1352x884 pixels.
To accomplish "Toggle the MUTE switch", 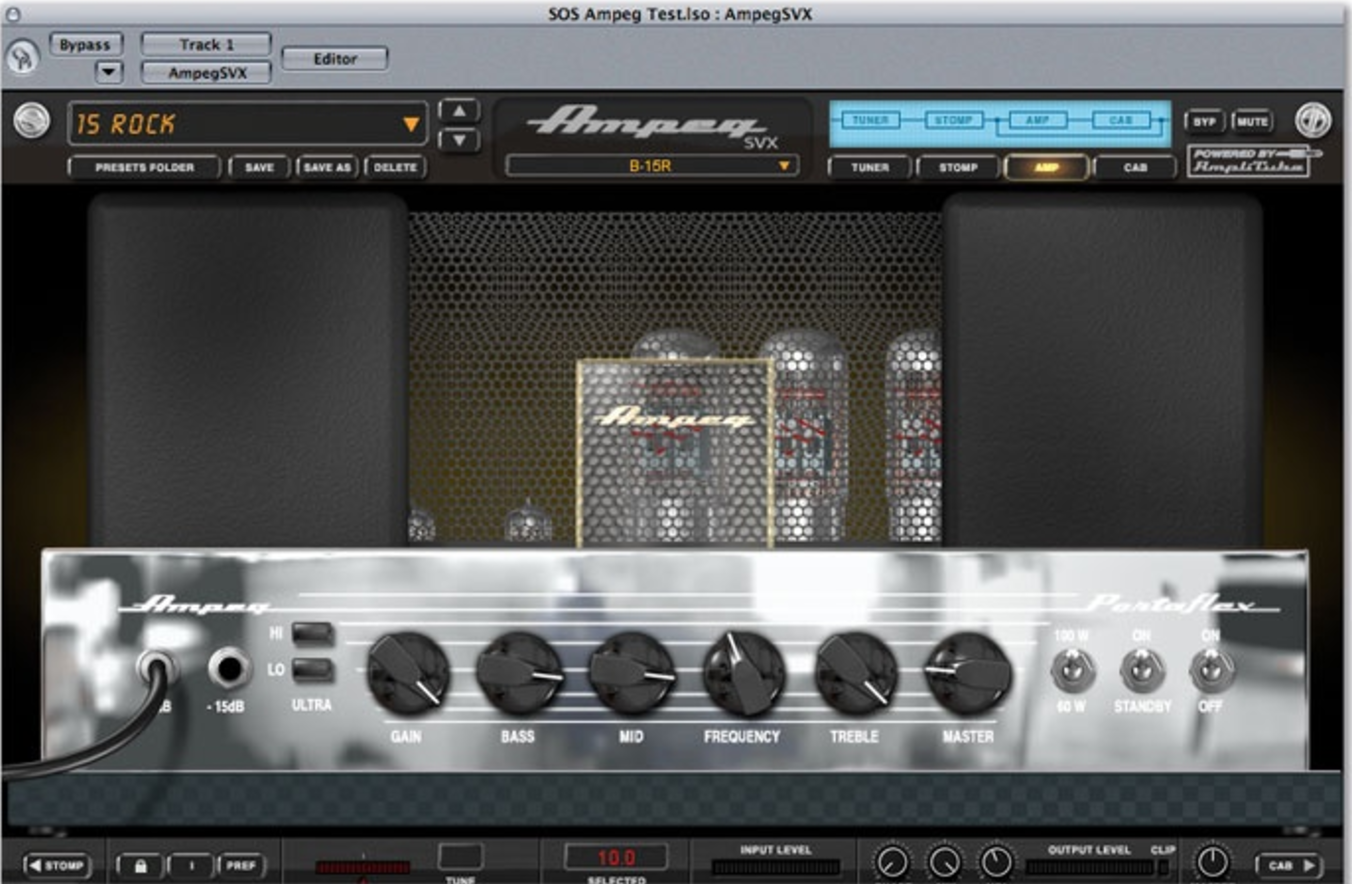I will point(1252,121).
